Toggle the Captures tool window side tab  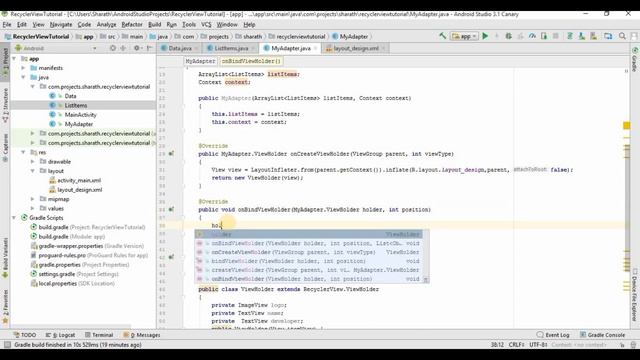pos(5,148)
